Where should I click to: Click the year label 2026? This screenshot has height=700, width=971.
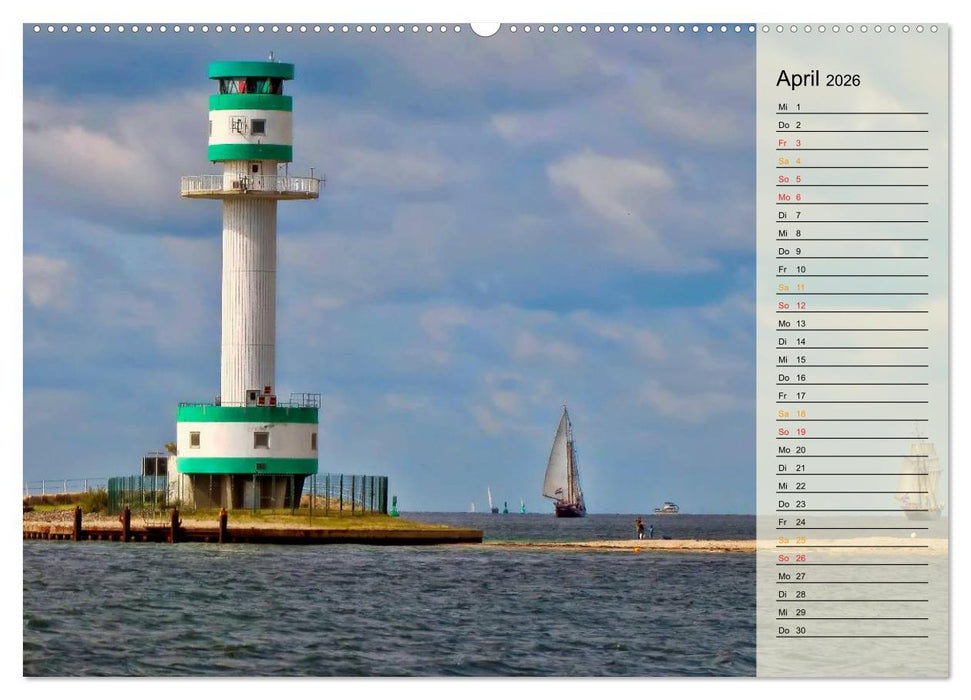(x=845, y=80)
